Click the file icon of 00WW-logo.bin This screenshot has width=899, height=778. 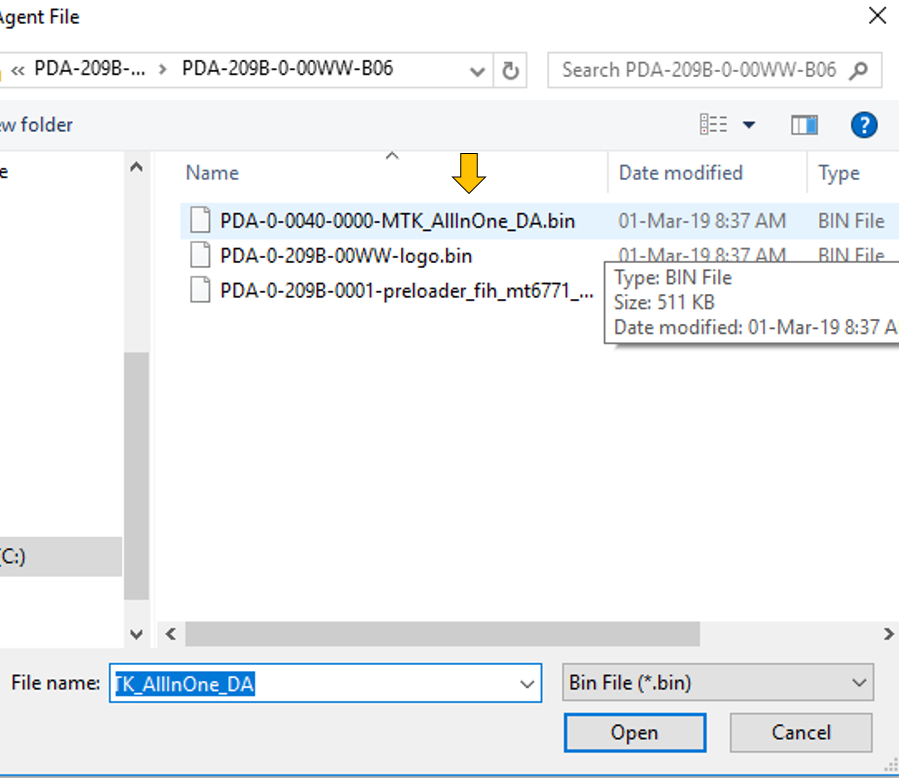click(201, 256)
